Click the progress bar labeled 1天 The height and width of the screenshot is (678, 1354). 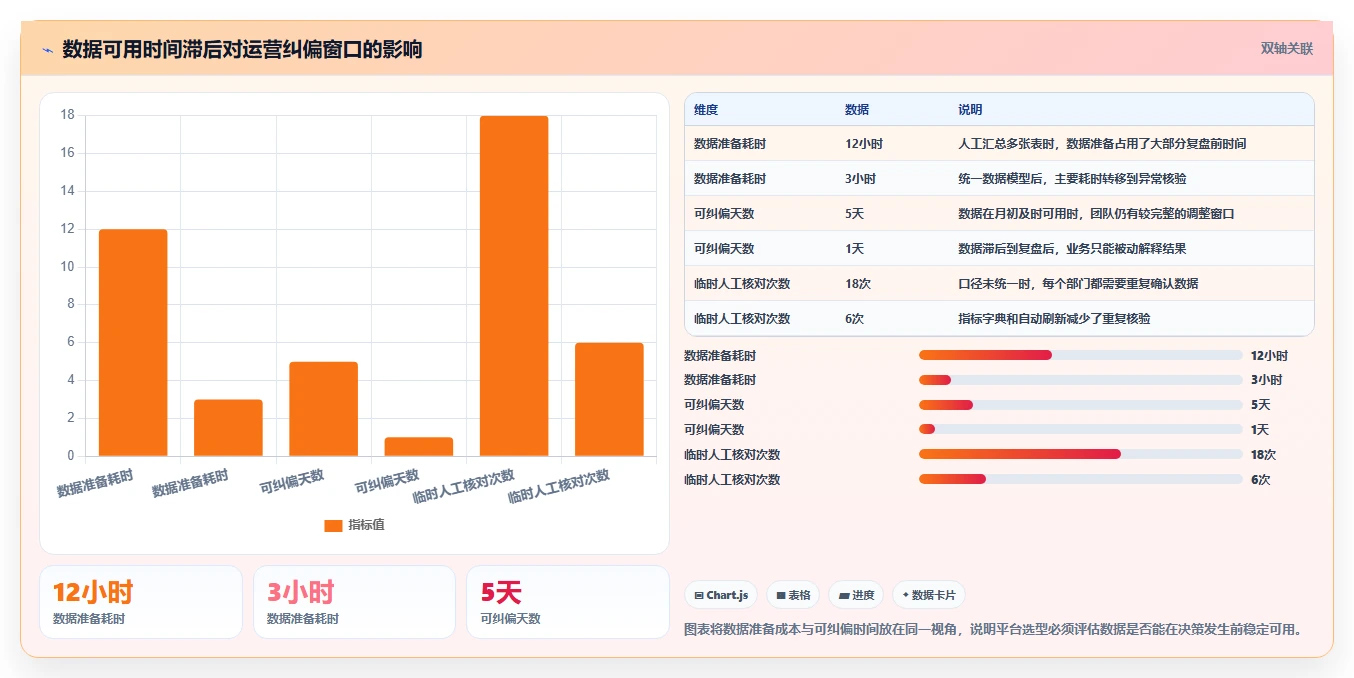click(1080, 429)
